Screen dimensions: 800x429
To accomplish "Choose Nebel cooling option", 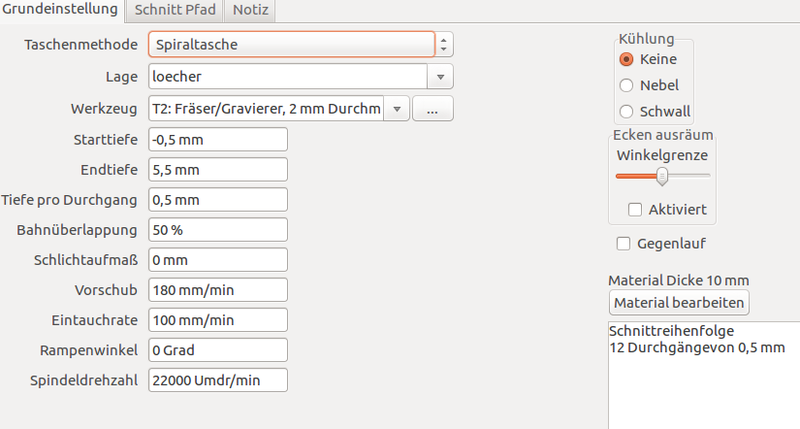I will click(627, 85).
